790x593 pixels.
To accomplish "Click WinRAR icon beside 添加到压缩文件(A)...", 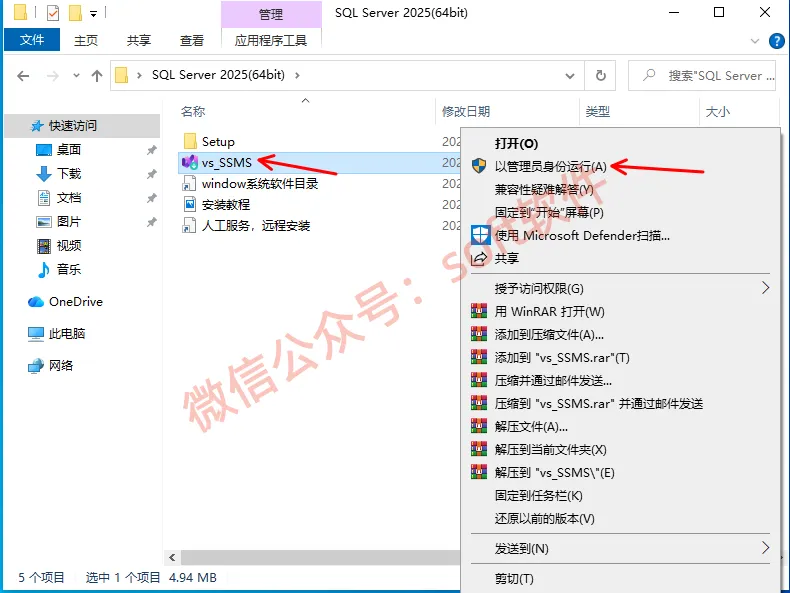I will [479, 334].
